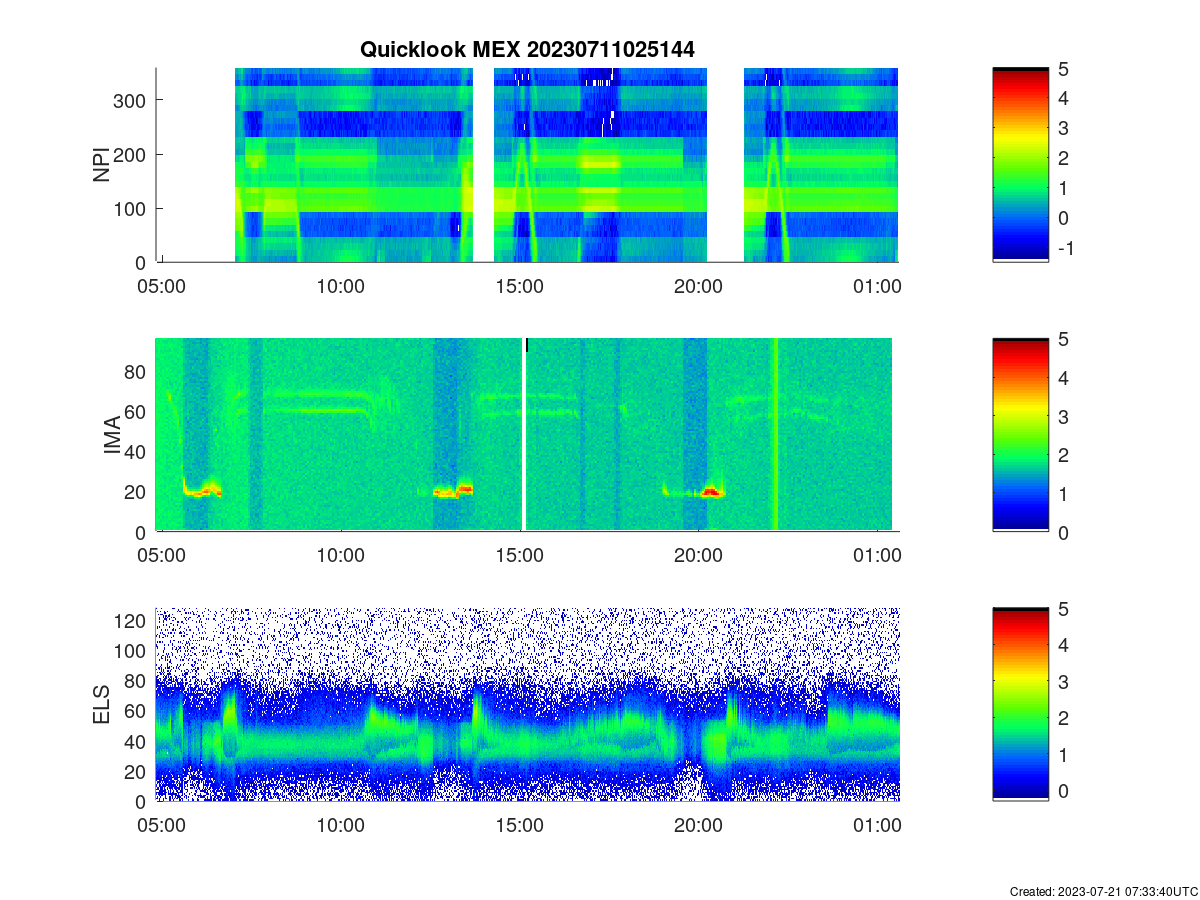
Task: Click the 15:00 tick under IMA plot
Action: pyautogui.click(x=520, y=556)
